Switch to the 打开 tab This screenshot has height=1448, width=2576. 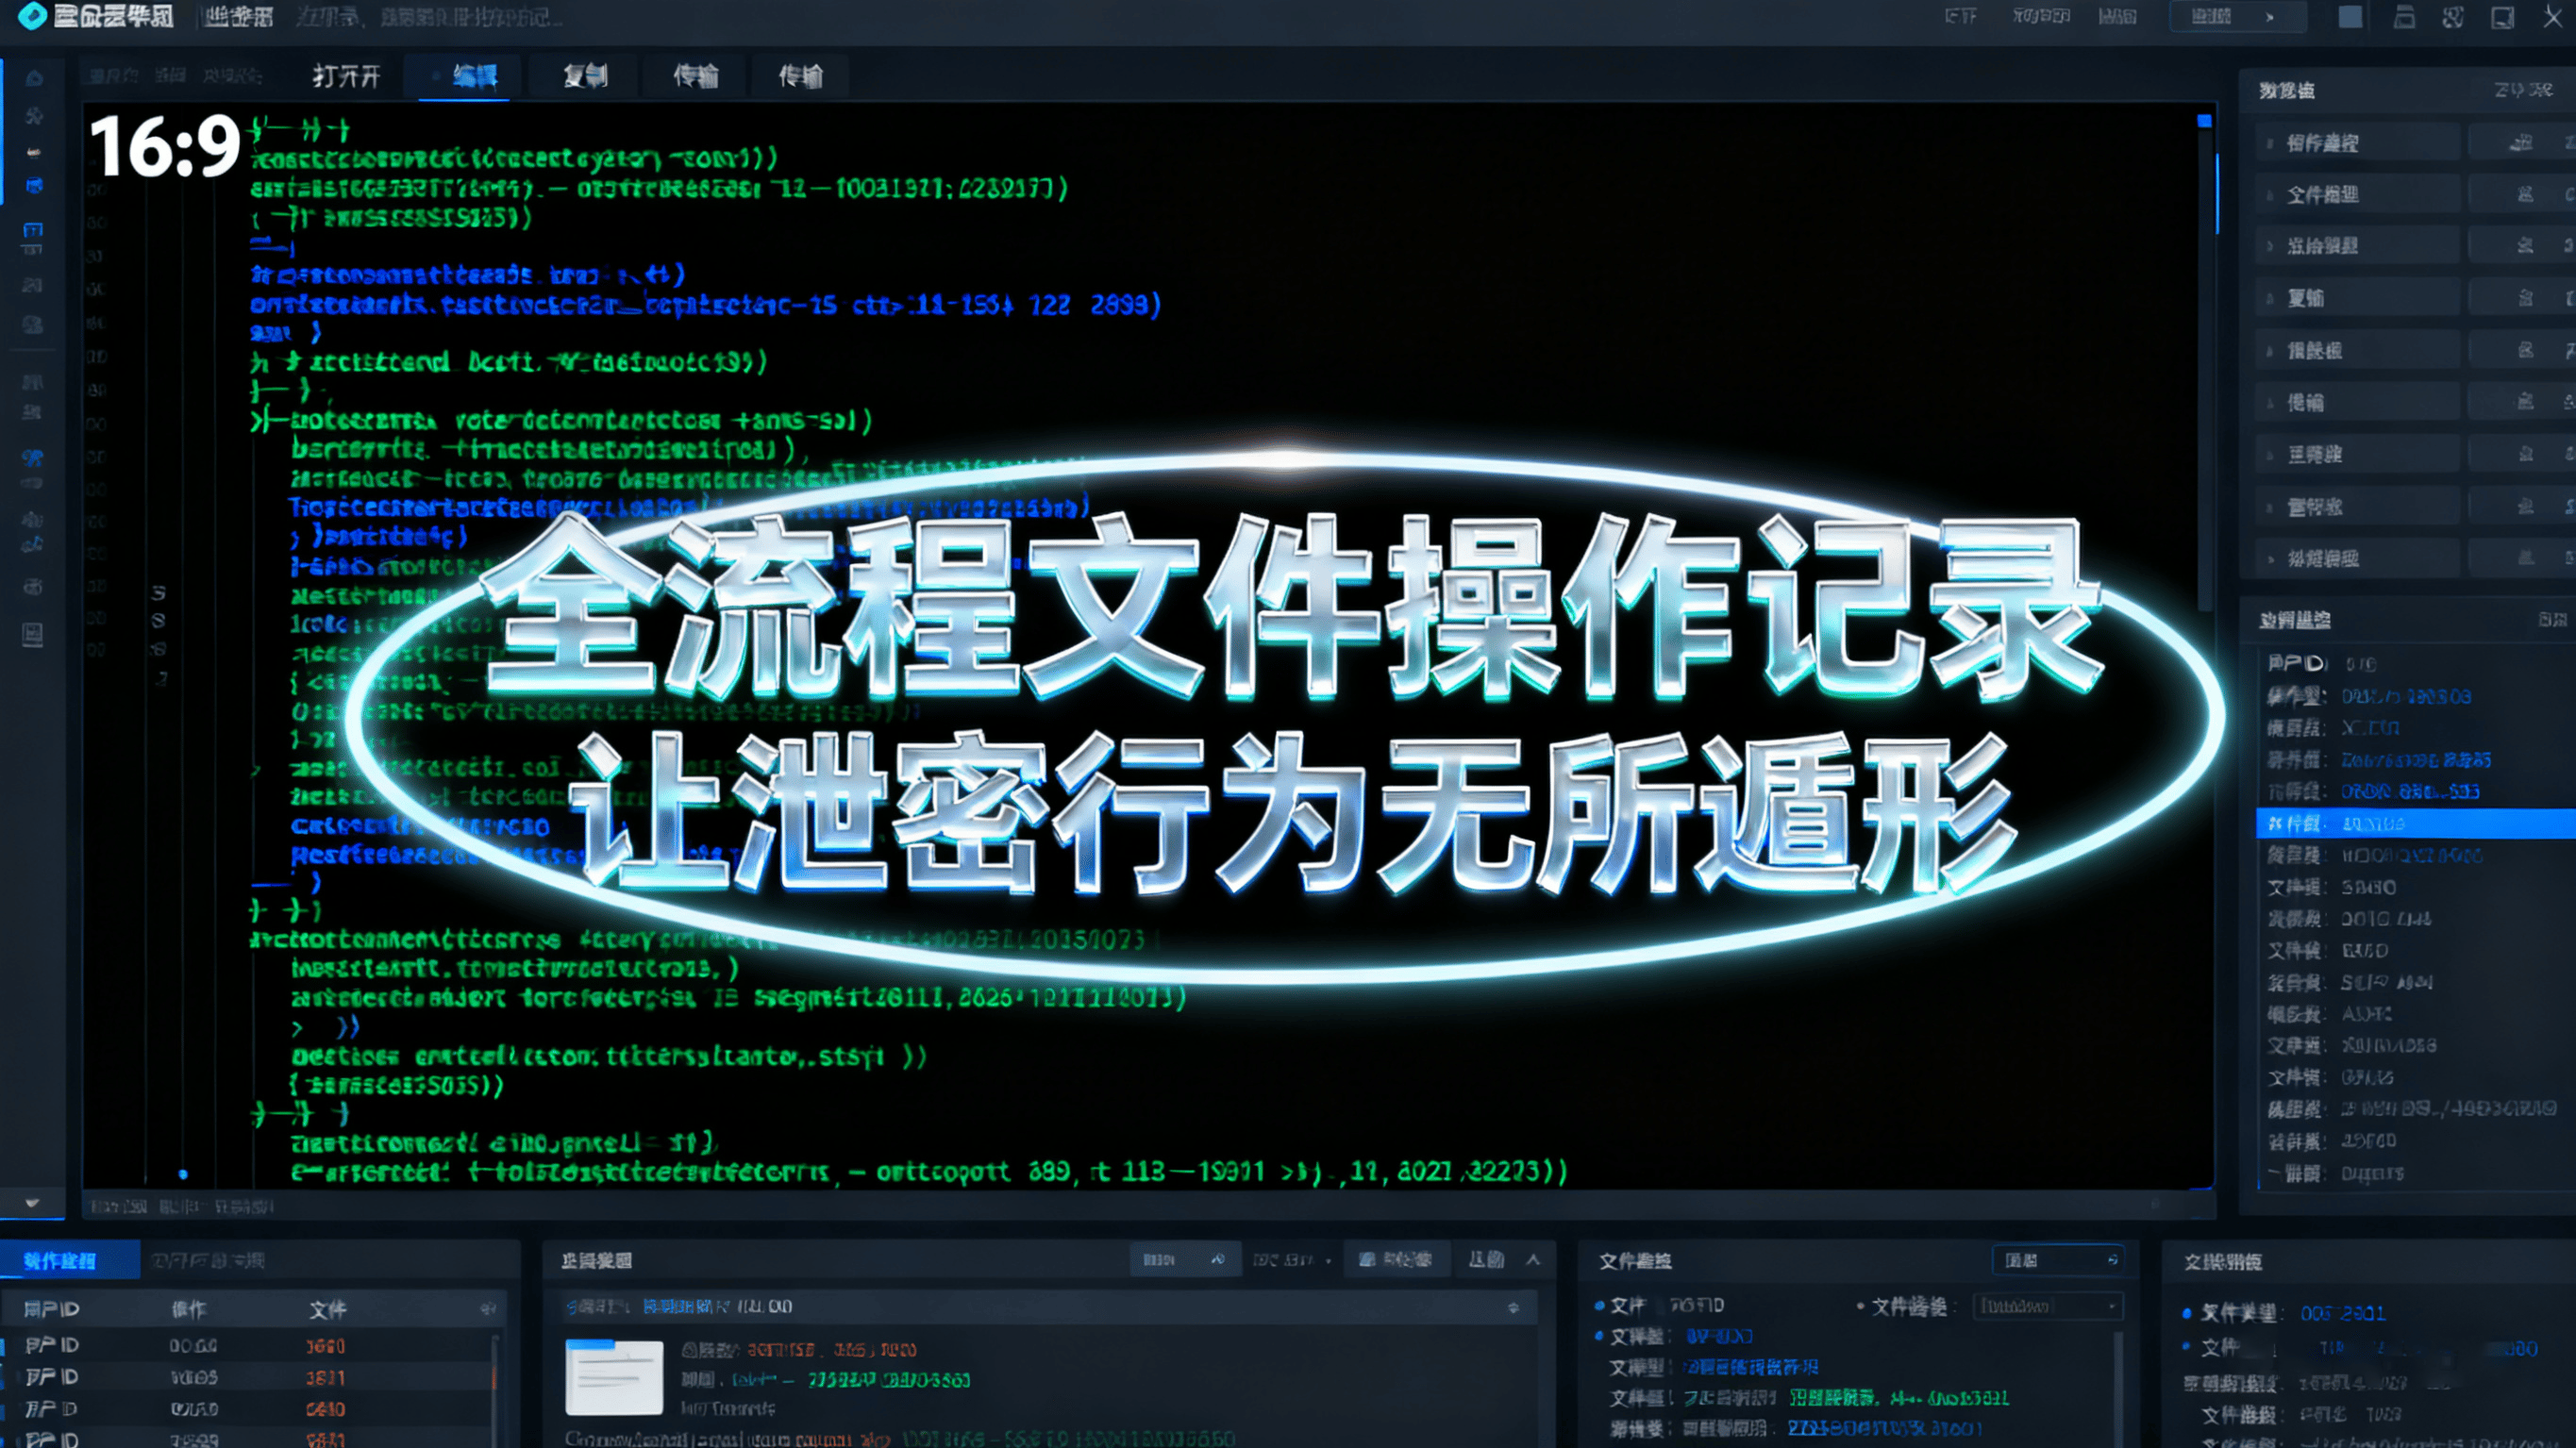[x=346, y=77]
